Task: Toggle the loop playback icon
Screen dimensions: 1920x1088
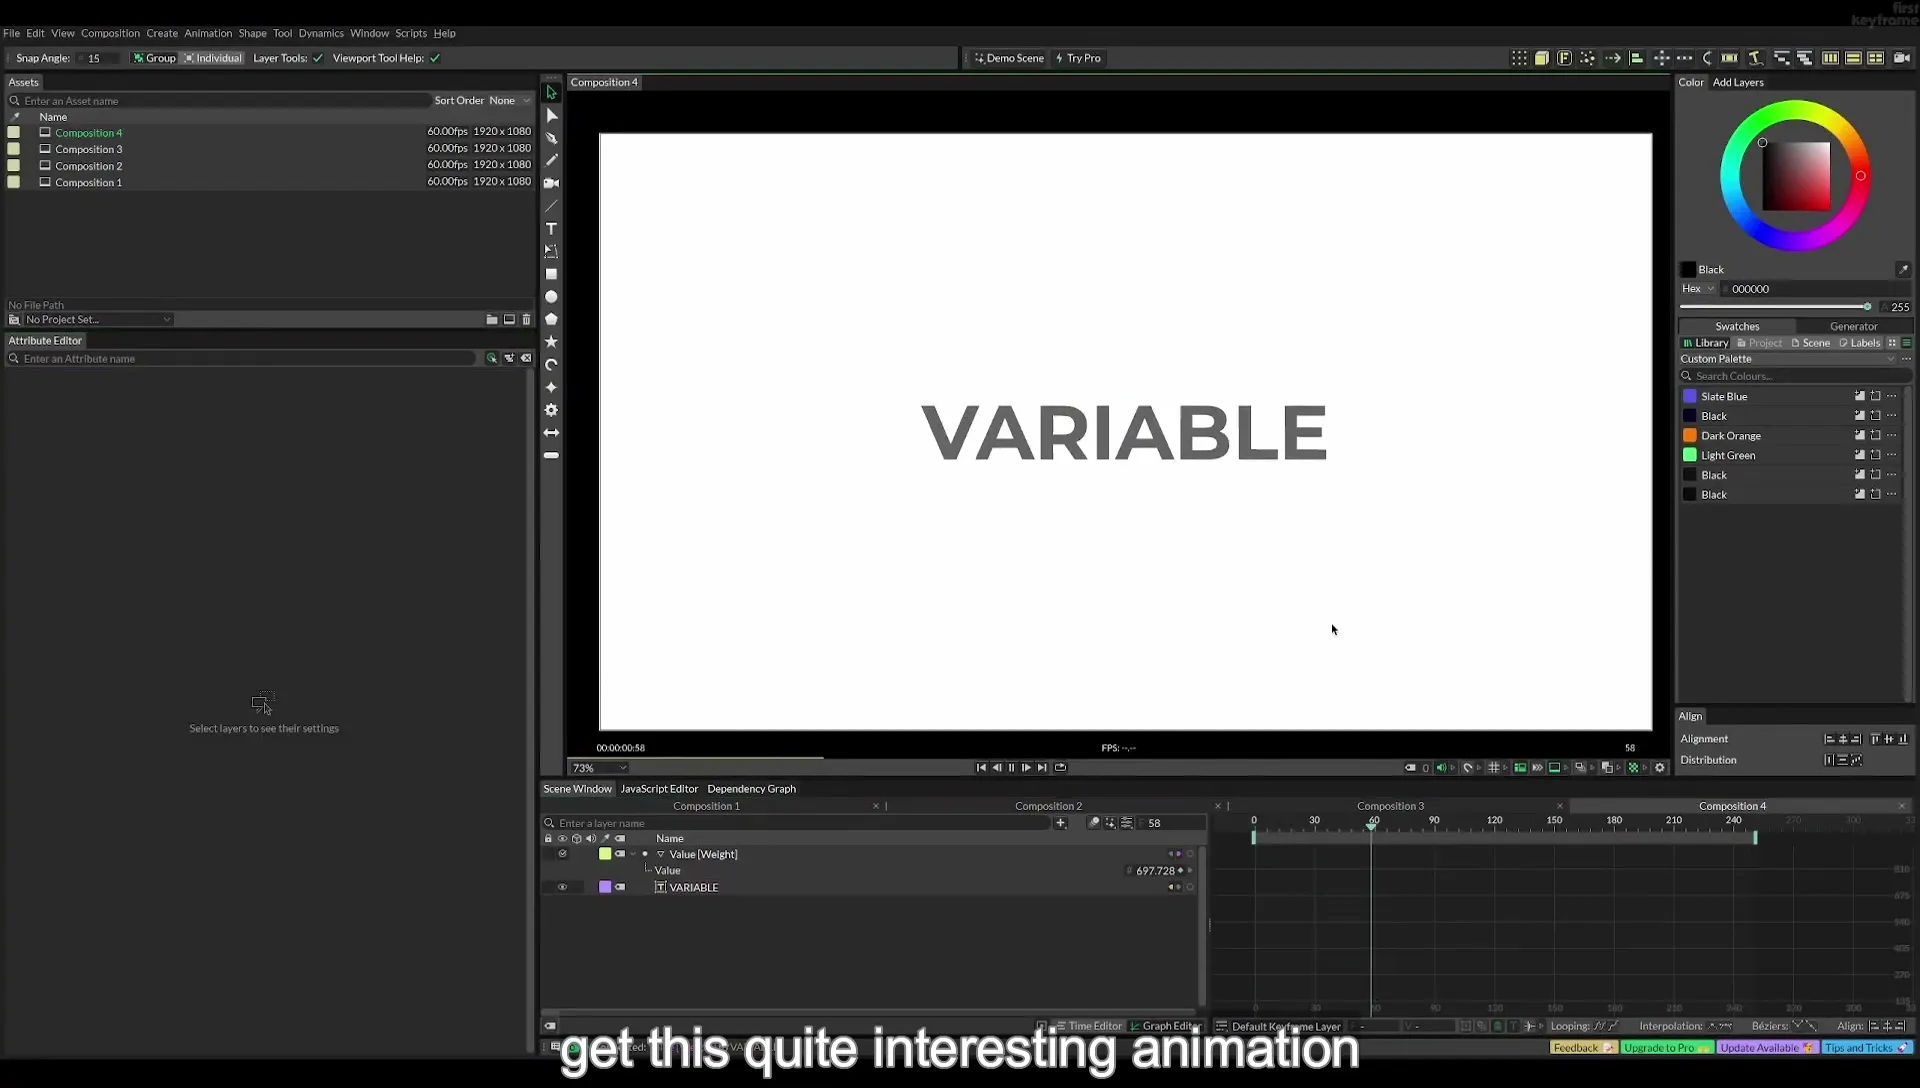Action: 1060,768
